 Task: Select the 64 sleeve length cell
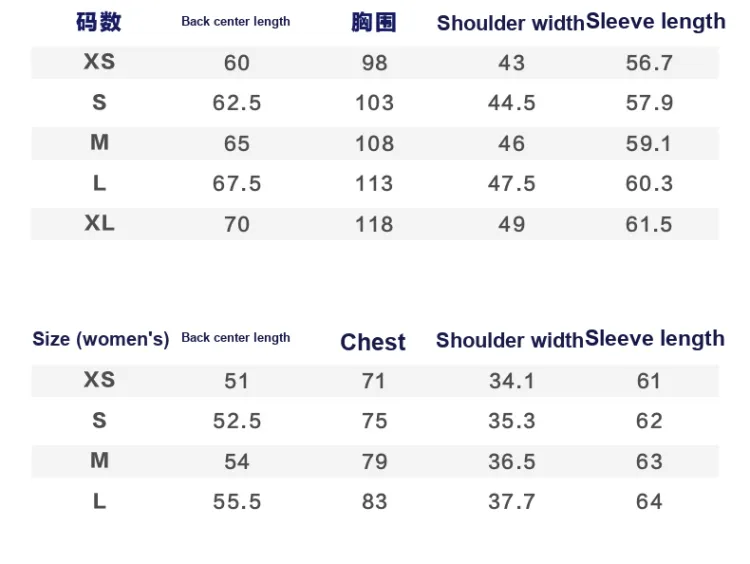click(x=649, y=502)
